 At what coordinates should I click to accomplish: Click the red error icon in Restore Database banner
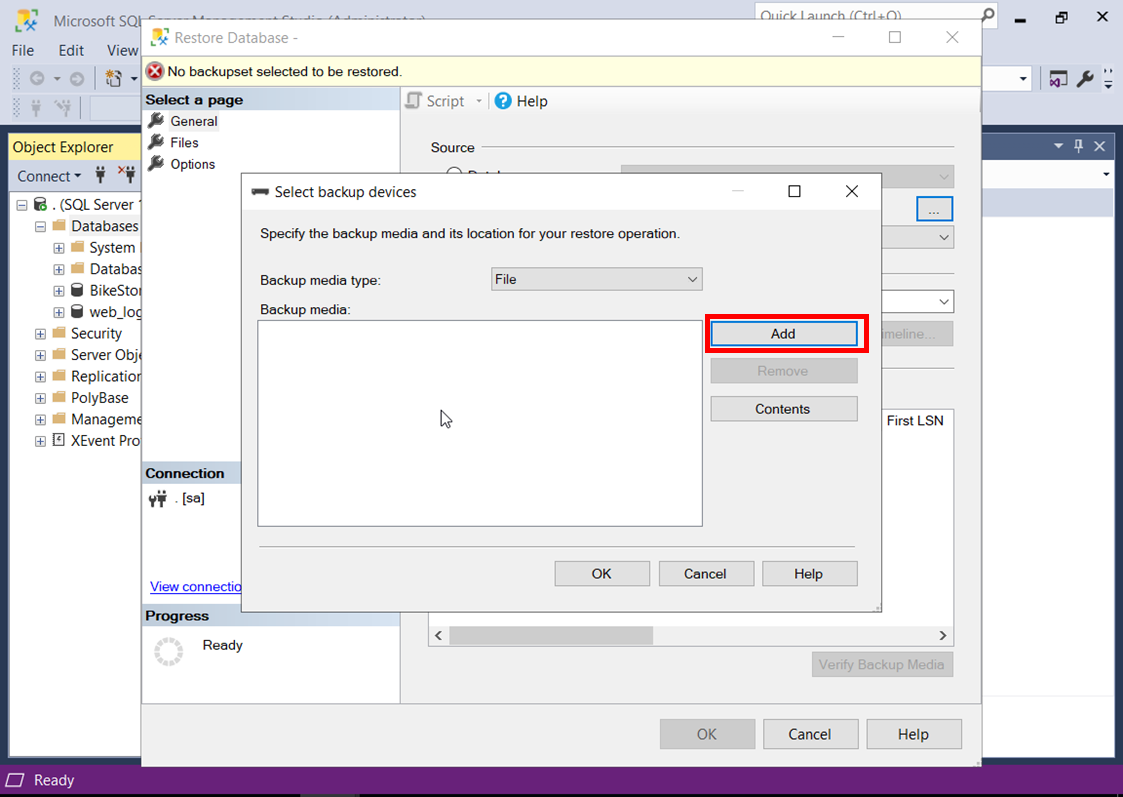pos(155,72)
